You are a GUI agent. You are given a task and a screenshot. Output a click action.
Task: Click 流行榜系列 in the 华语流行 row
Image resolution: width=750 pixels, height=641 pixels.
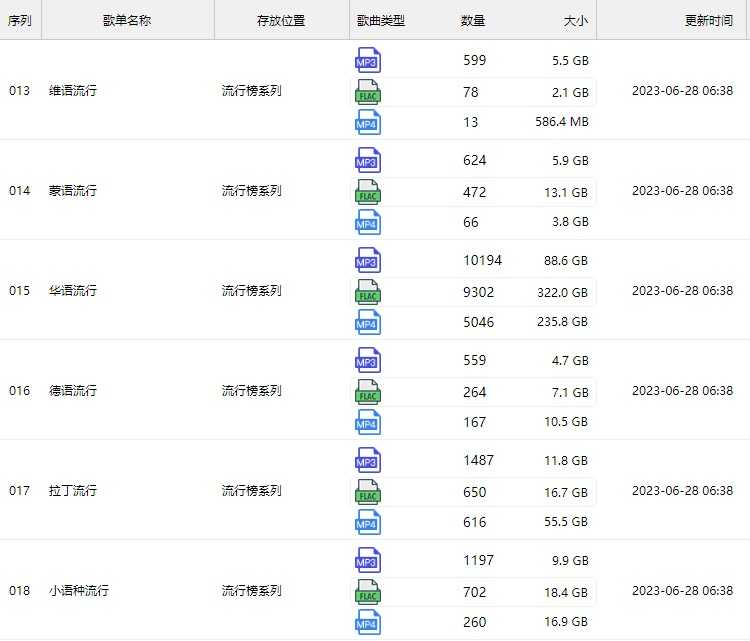coord(252,290)
